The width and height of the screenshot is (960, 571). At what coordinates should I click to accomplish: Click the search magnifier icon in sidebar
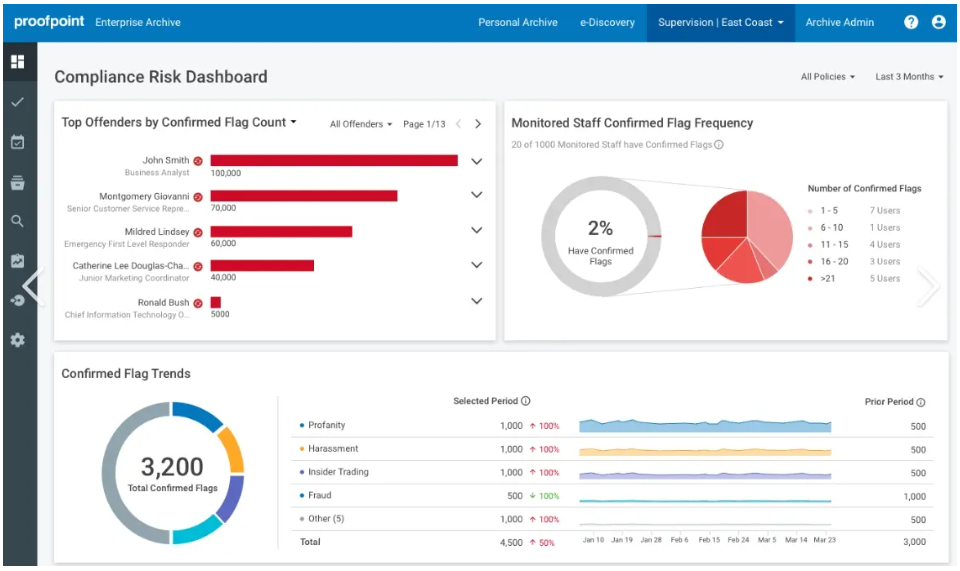point(18,221)
